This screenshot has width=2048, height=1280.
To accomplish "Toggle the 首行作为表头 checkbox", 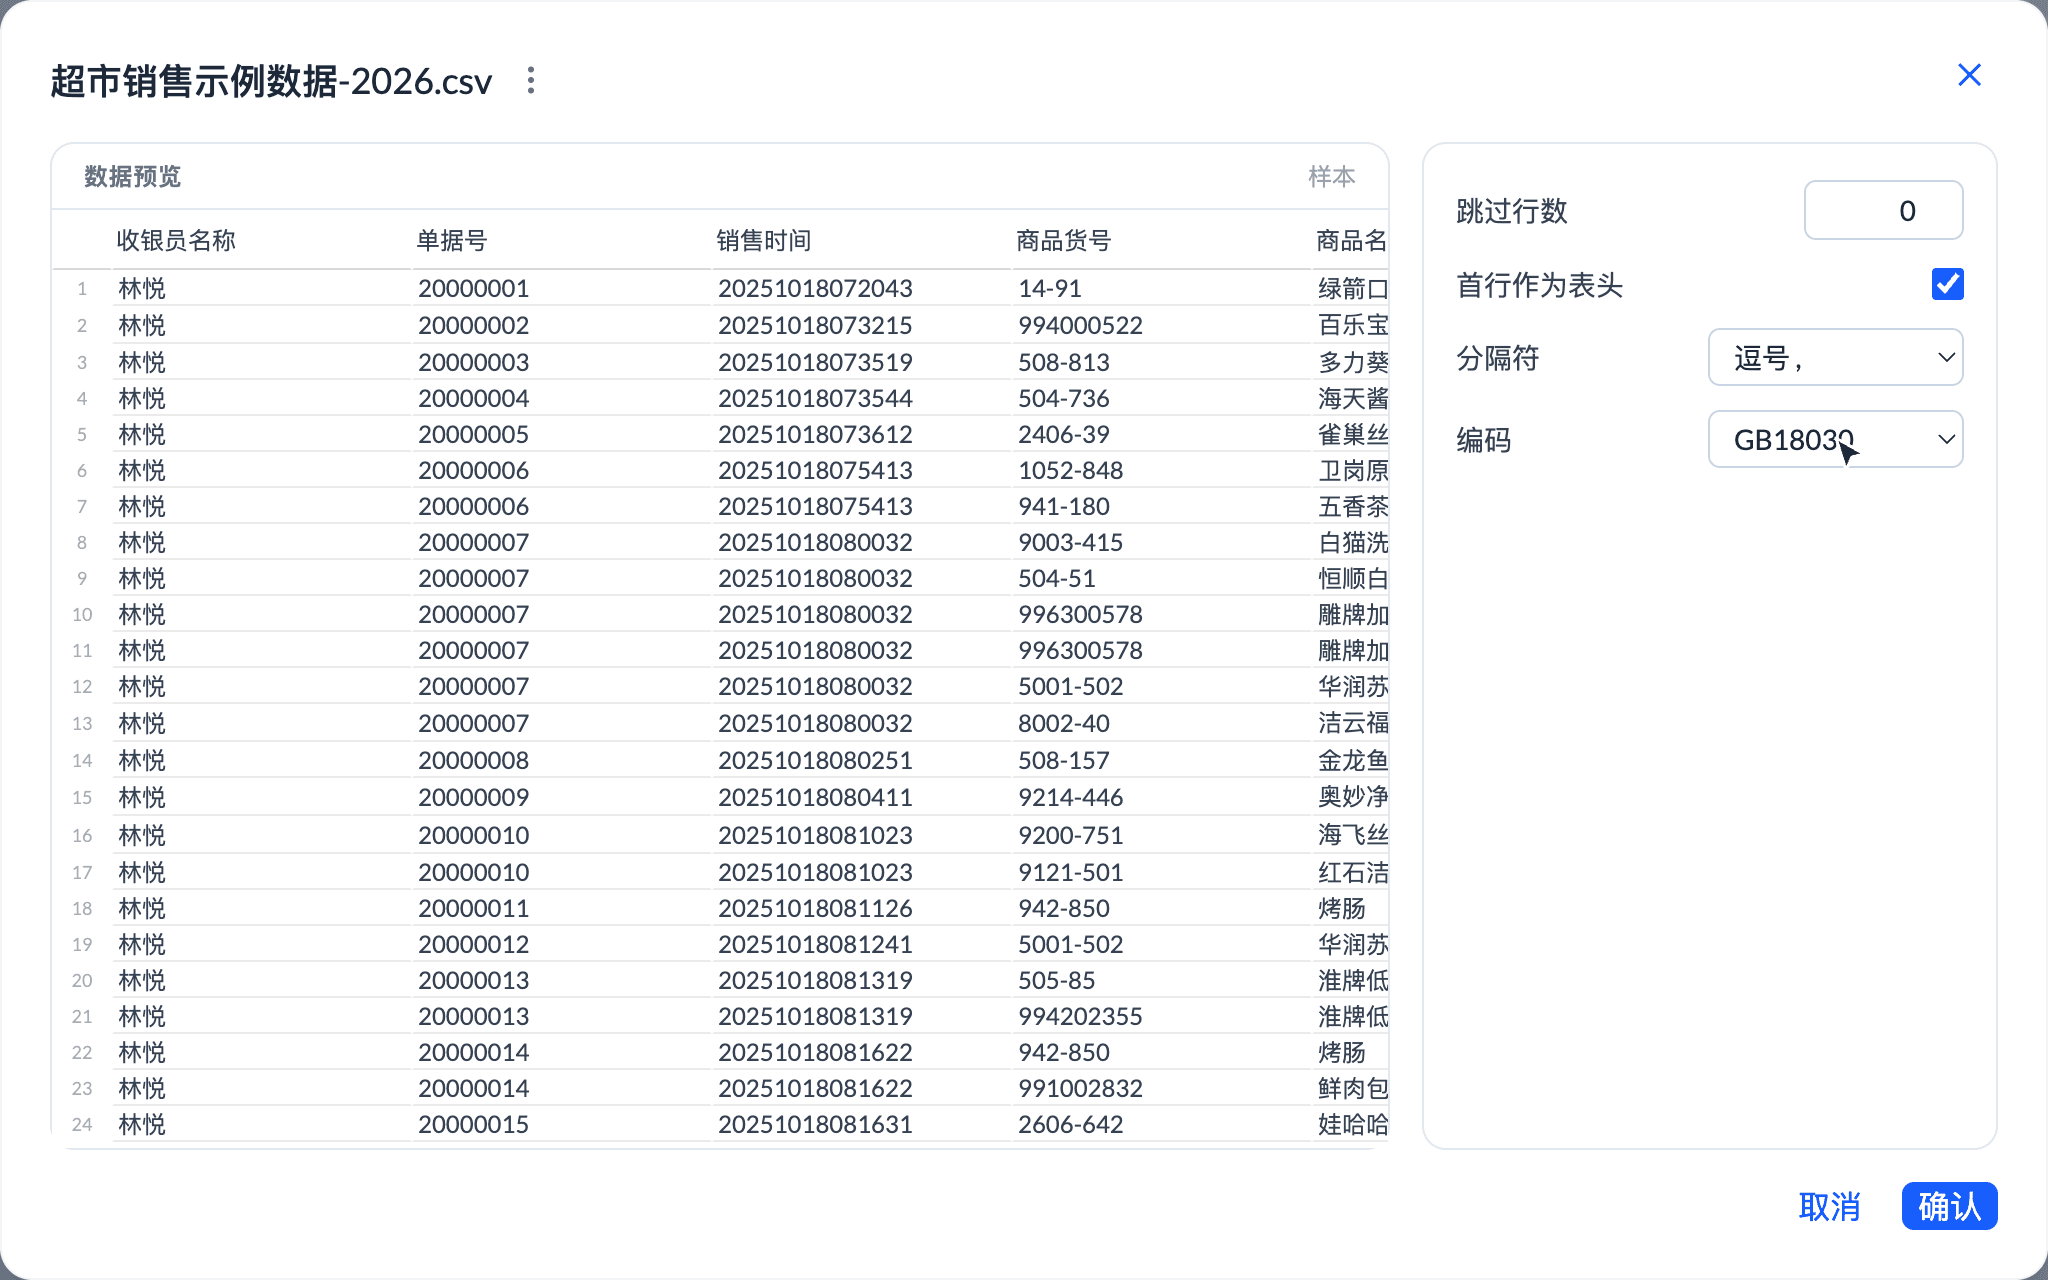I will tap(1947, 284).
